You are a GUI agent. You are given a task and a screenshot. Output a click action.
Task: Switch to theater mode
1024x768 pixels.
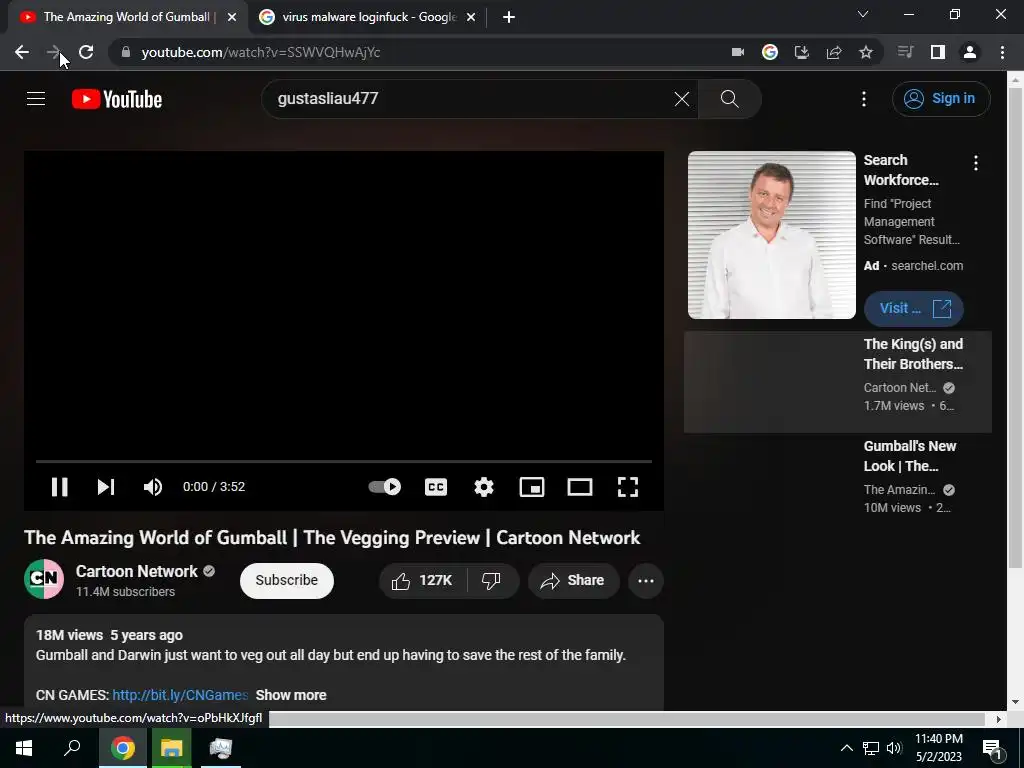point(580,487)
